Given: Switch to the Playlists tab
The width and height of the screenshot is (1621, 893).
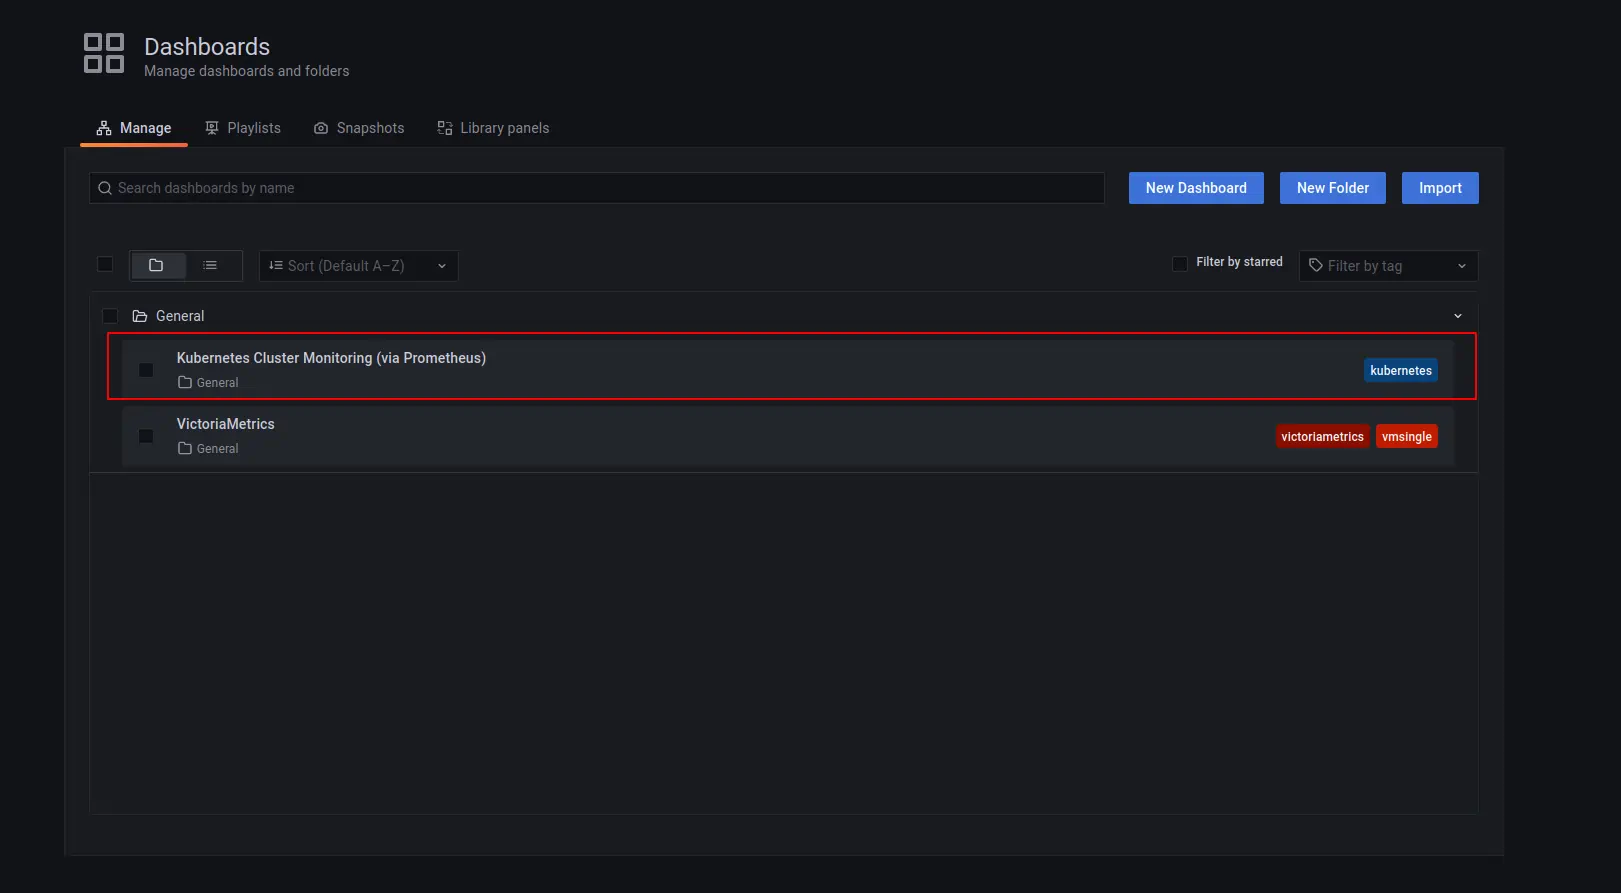Looking at the screenshot, I should pyautogui.click(x=243, y=128).
